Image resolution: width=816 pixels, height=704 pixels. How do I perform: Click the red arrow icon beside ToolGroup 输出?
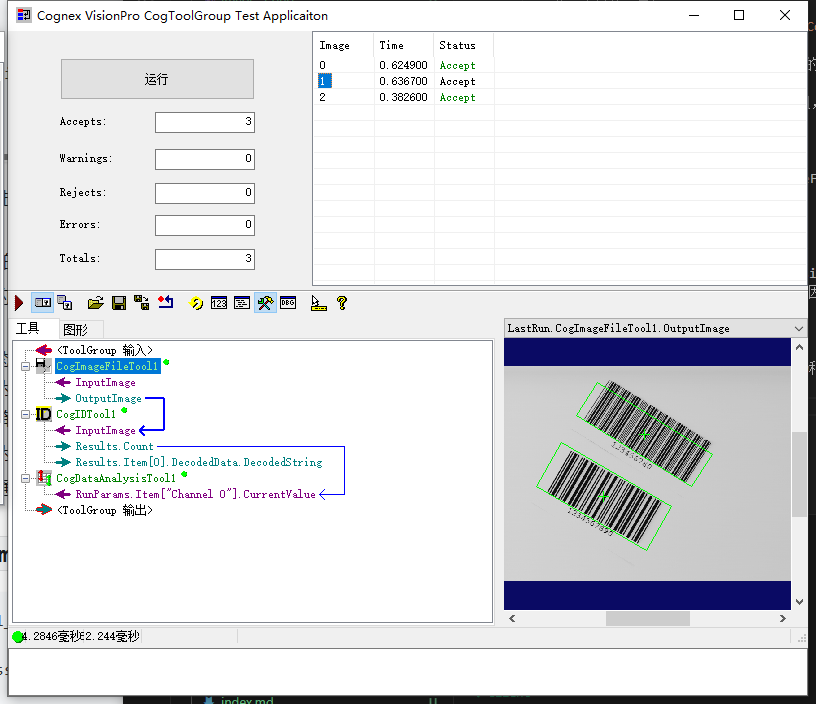point(44,510)
